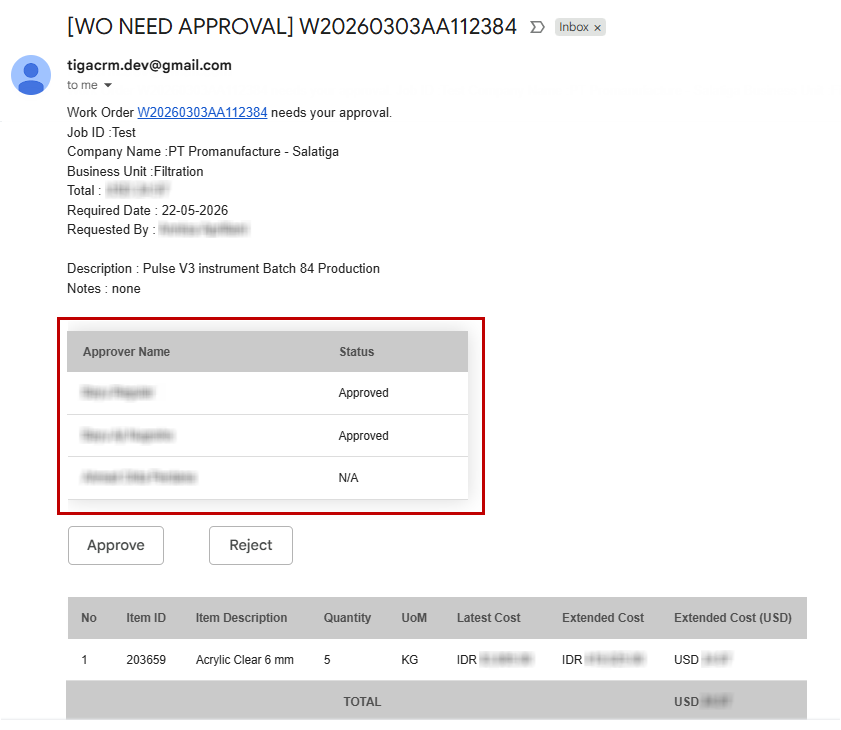Remove the Inbox label using its x

point(598,28)
